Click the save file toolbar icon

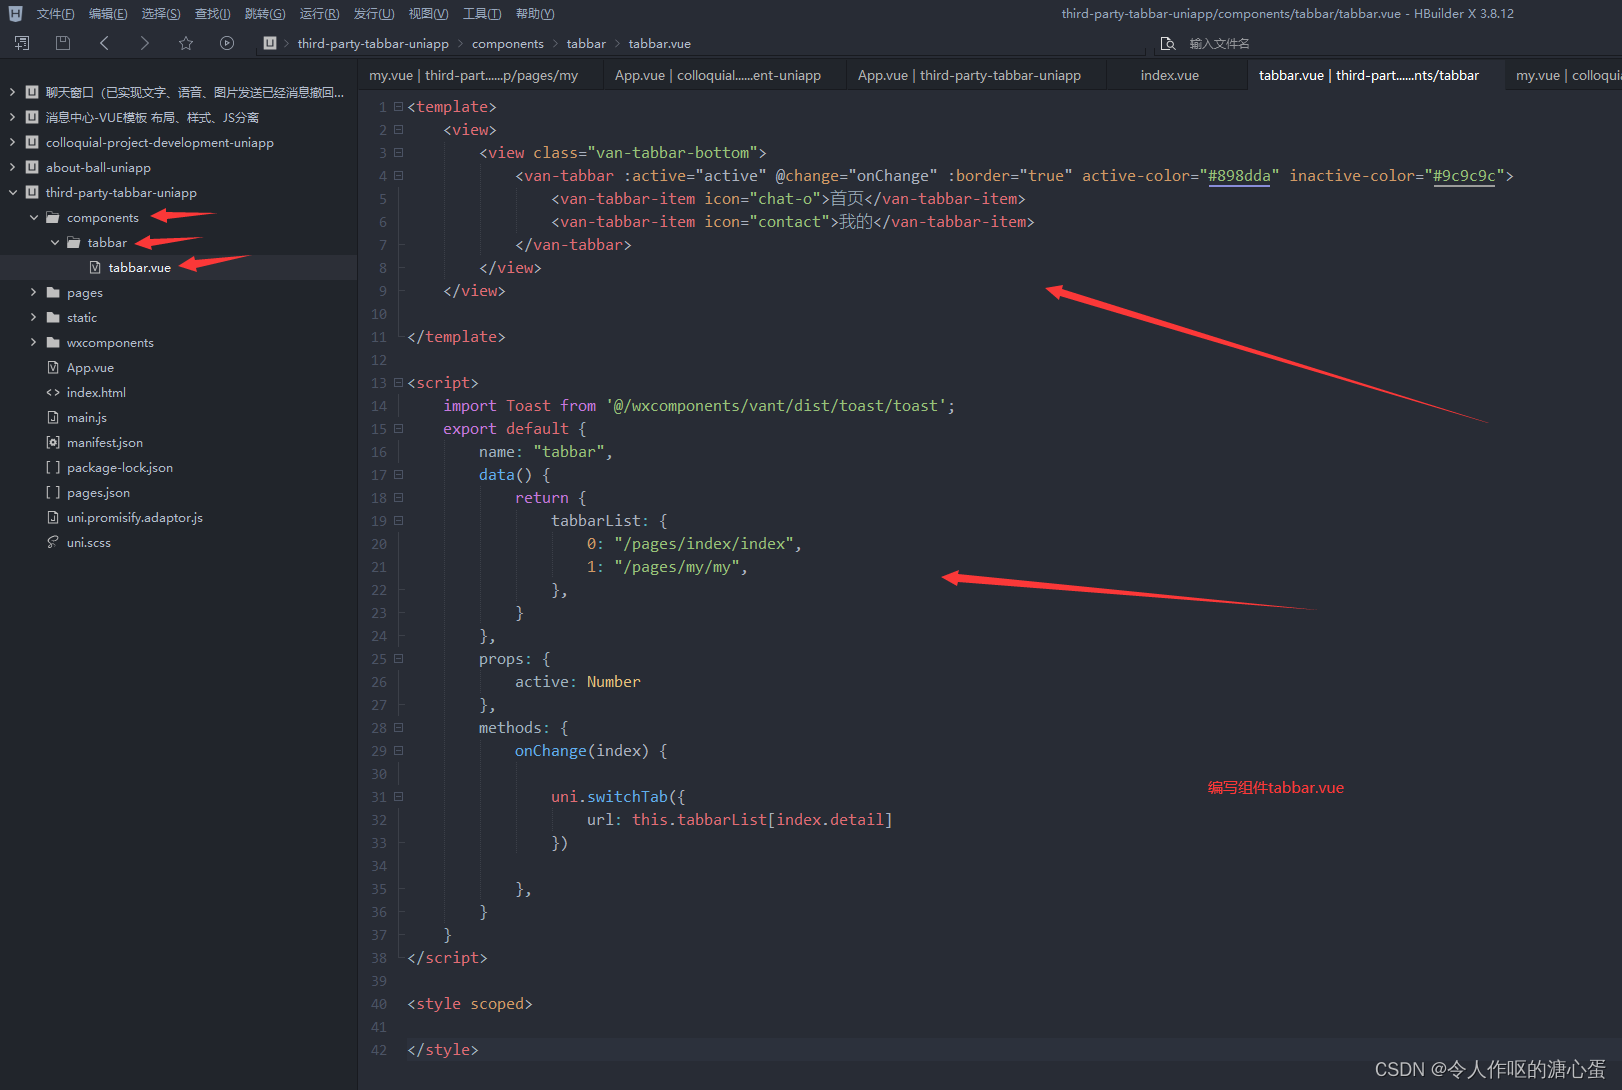(x=63, y=43)
